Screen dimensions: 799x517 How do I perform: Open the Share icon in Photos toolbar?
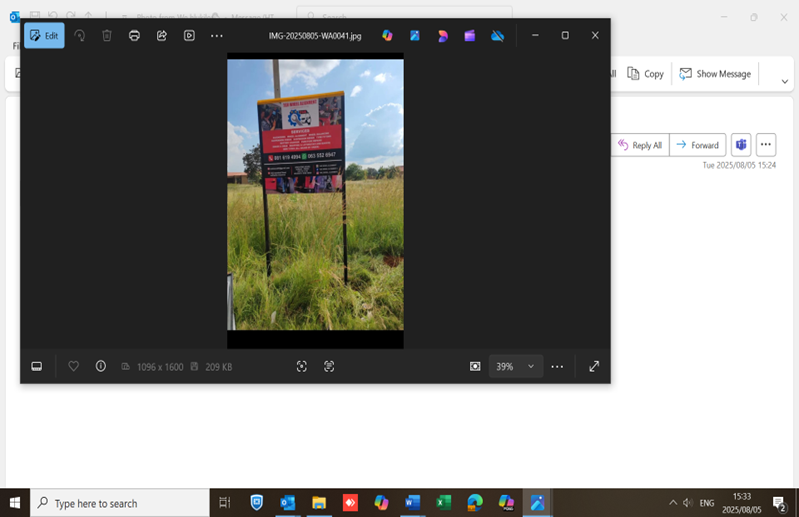(162, 36)
